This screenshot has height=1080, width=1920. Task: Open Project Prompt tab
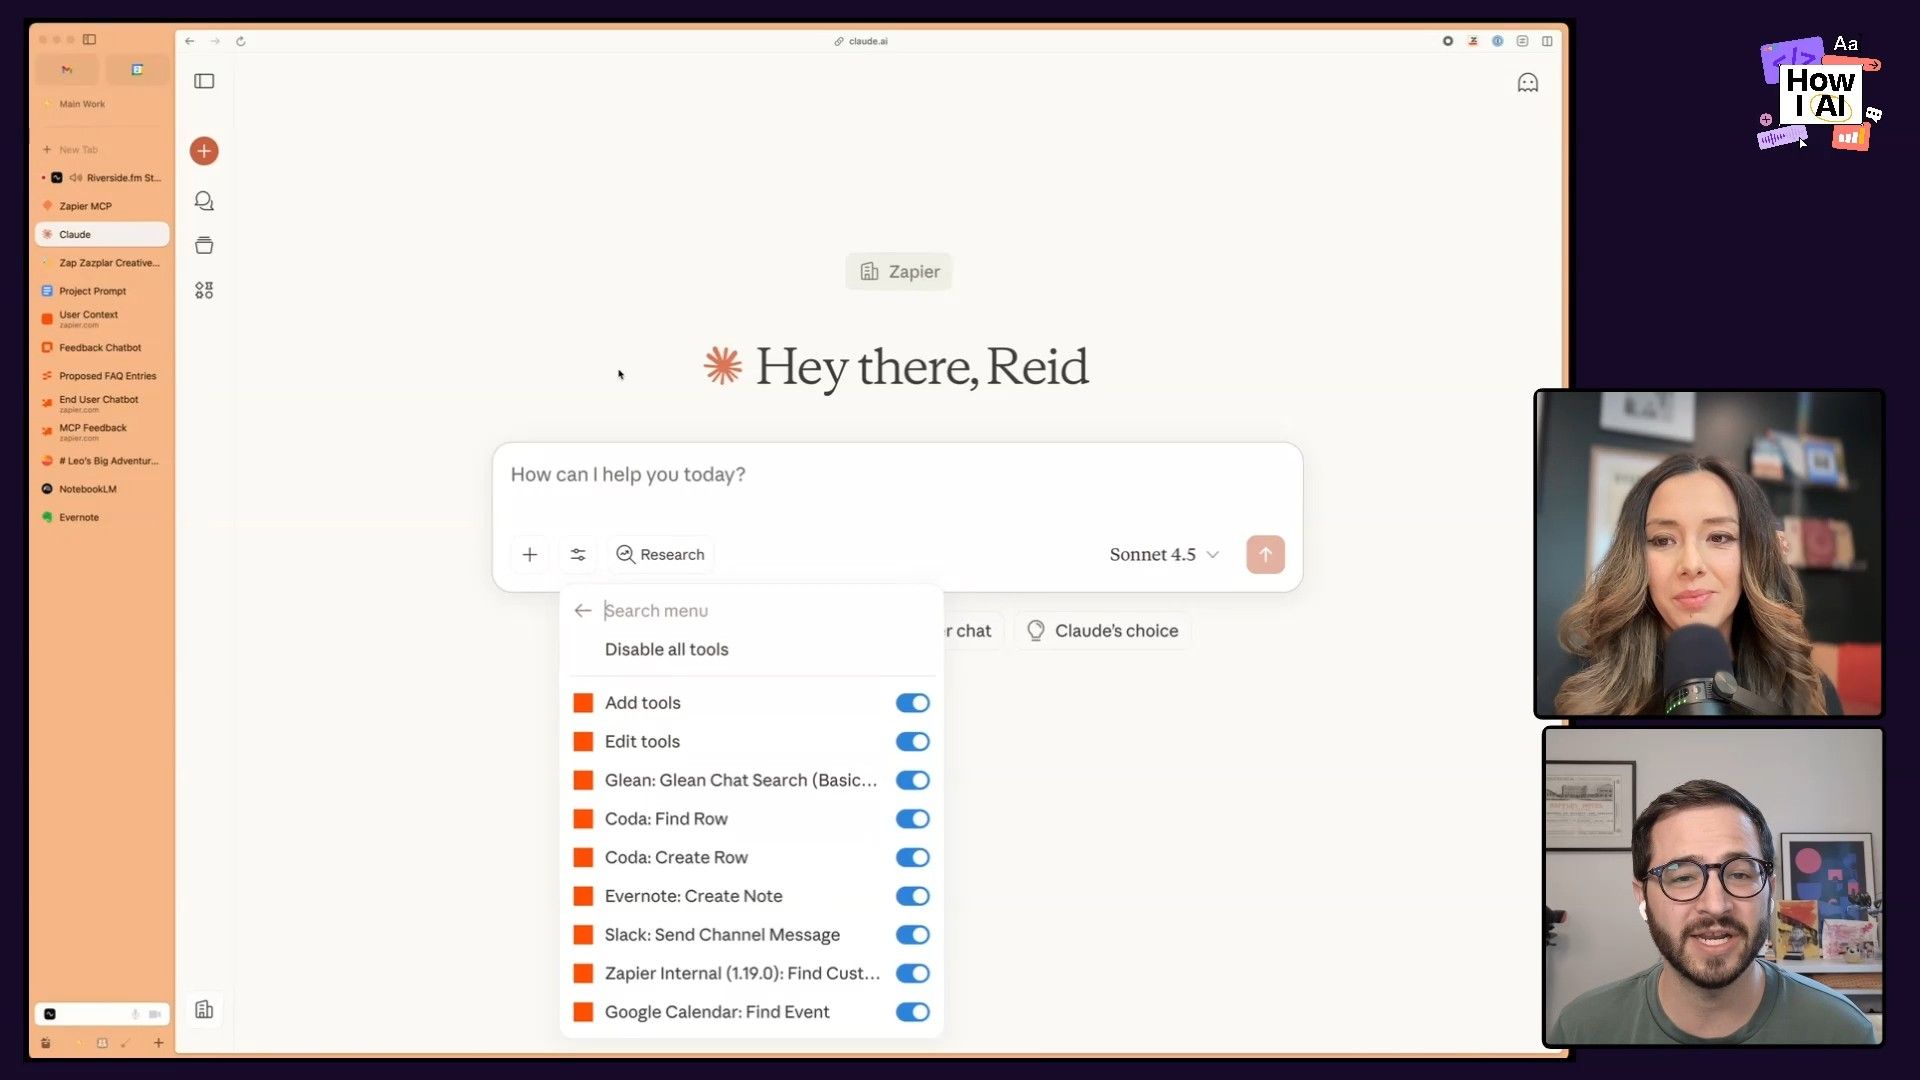(x=102, y=291)
